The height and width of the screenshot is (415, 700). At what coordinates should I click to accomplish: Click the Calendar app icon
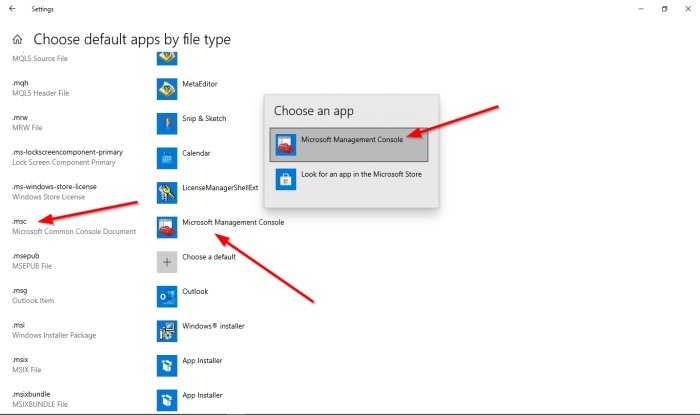coord(167,158)
